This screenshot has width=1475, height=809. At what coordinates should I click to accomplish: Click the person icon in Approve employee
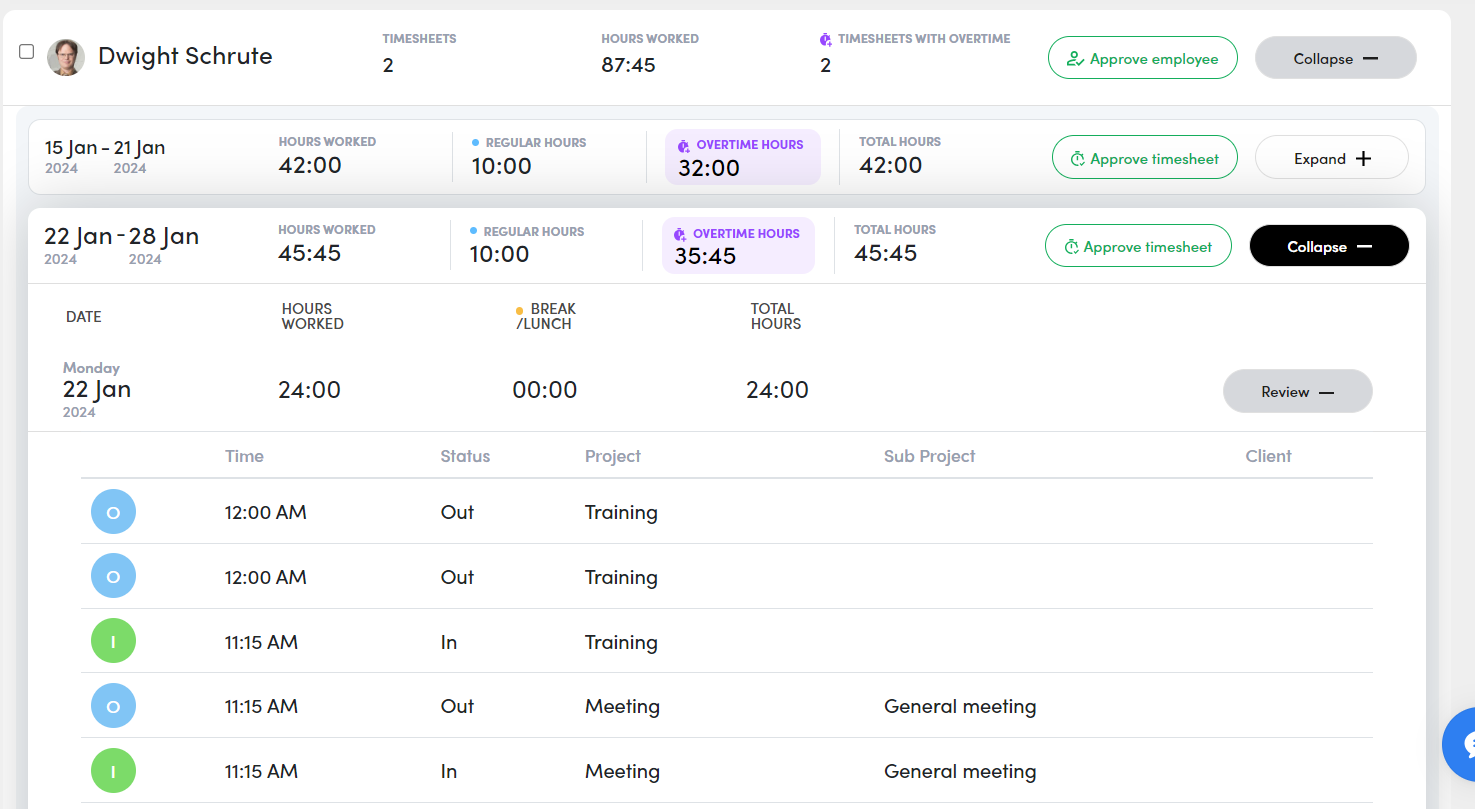[x=1076, y=59]
